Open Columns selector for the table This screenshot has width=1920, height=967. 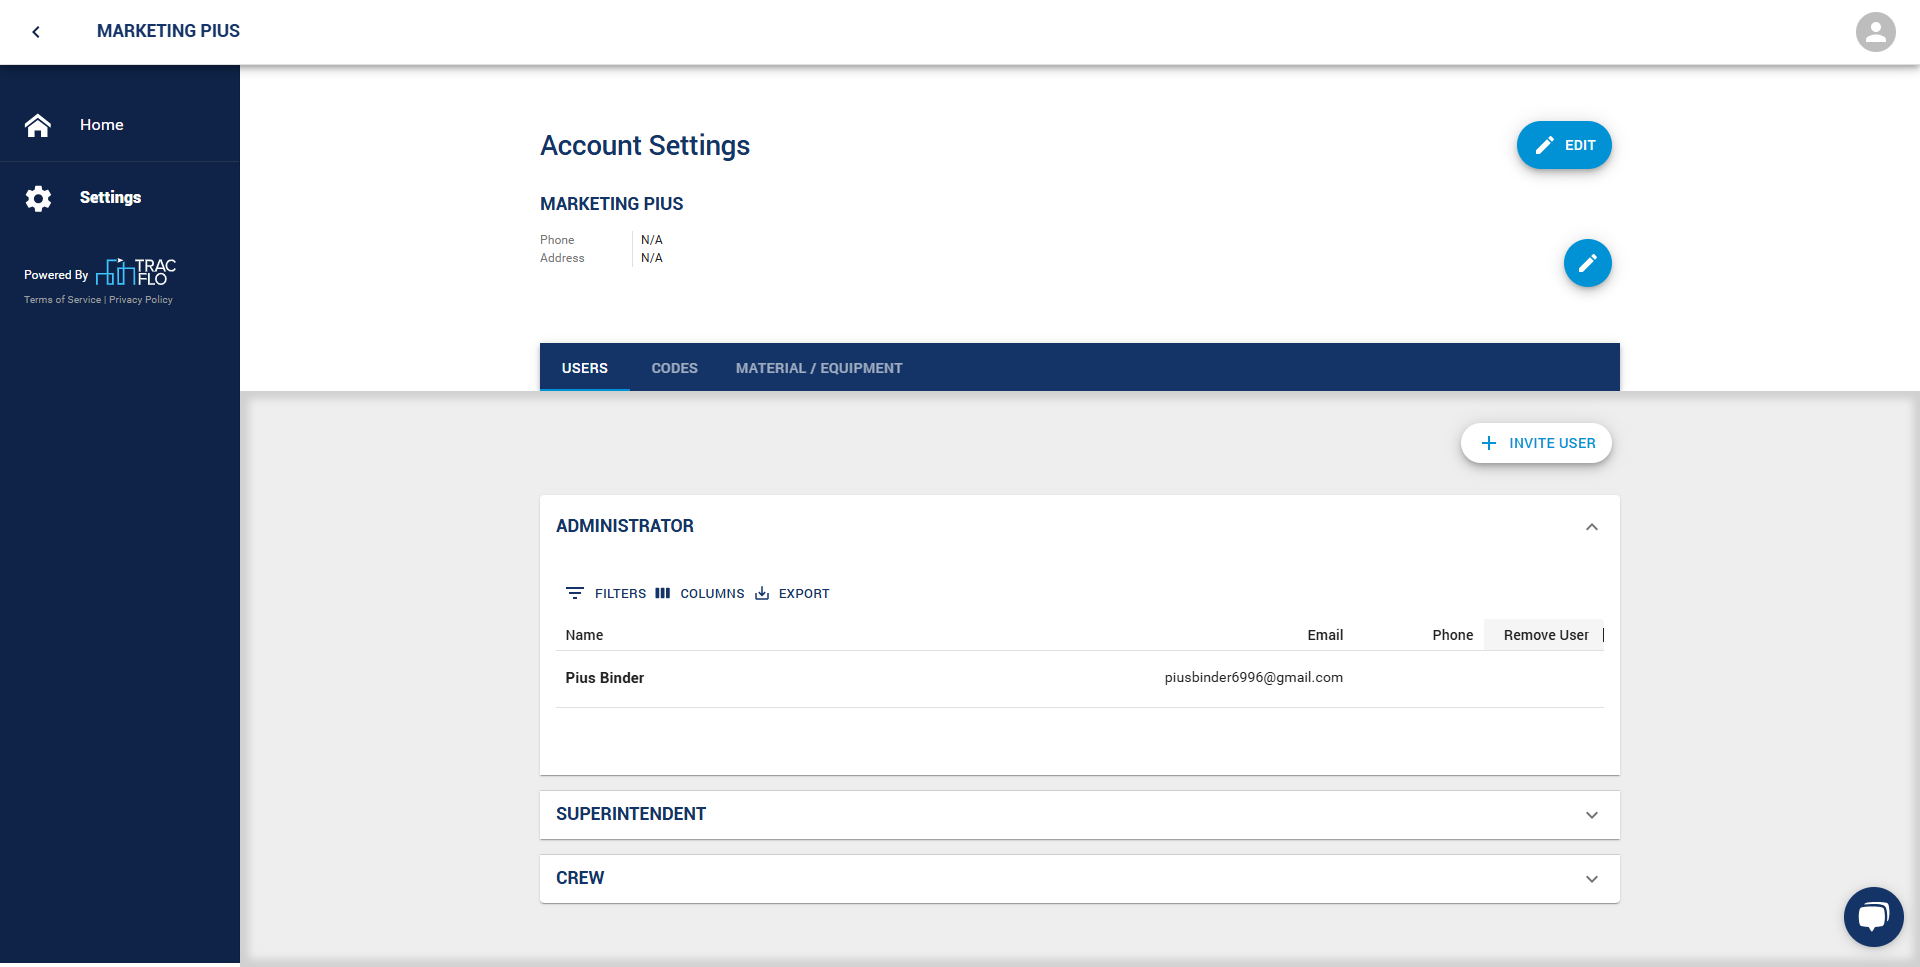click(x=699, y=593)
